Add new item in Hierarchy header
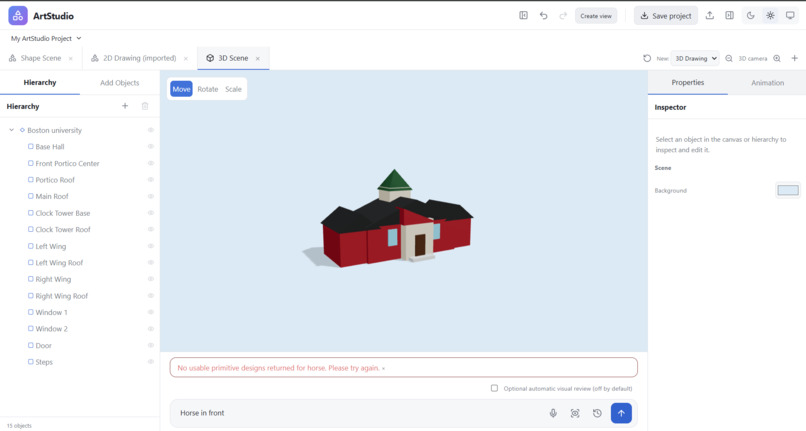806x431 pixels. (x=125, y=106)
